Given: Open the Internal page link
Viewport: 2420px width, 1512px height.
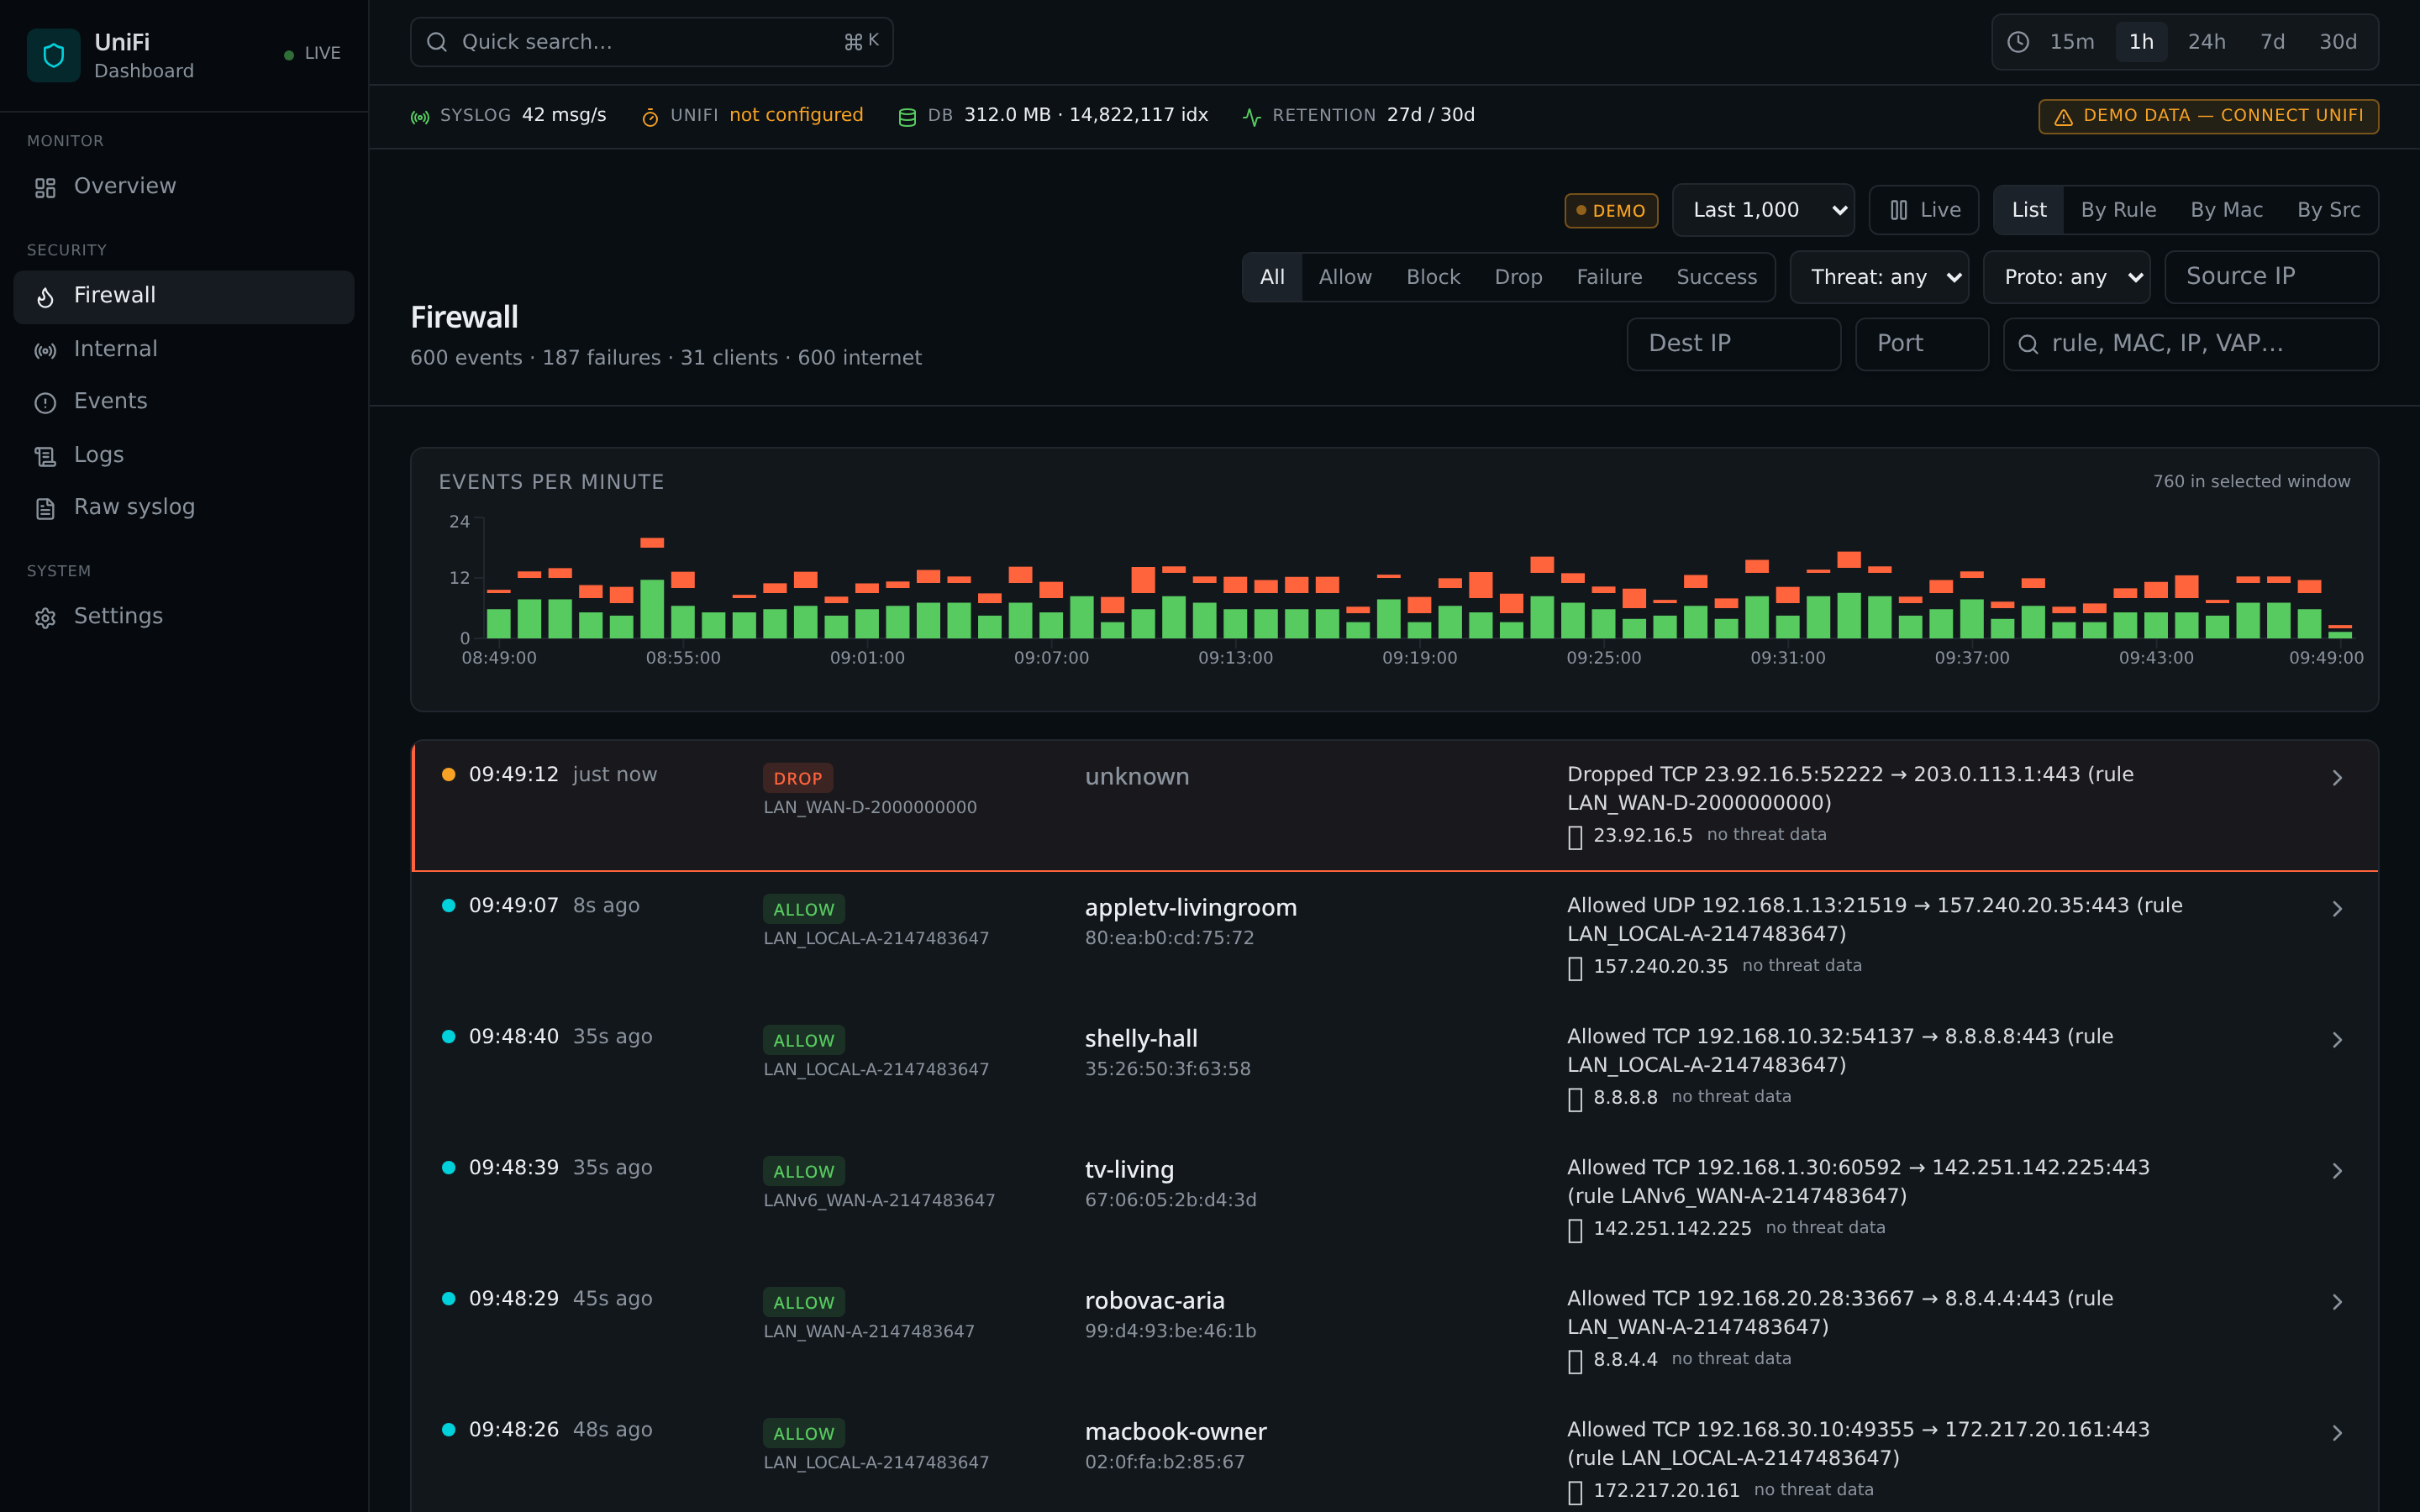Looking at the screenshot, I should pos(184,350).
